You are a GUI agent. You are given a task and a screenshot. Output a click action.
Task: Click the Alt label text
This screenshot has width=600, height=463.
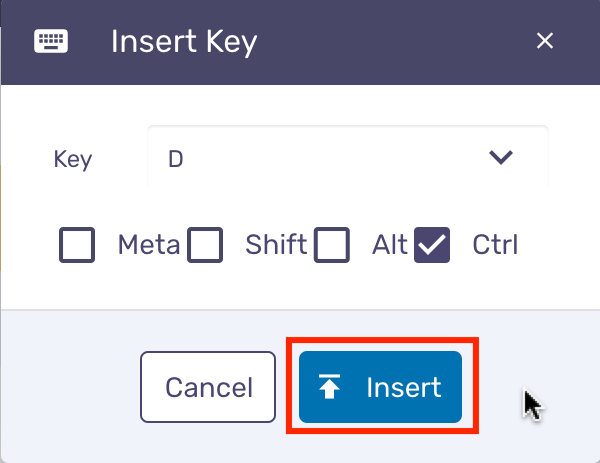click(x=390, y=244)
